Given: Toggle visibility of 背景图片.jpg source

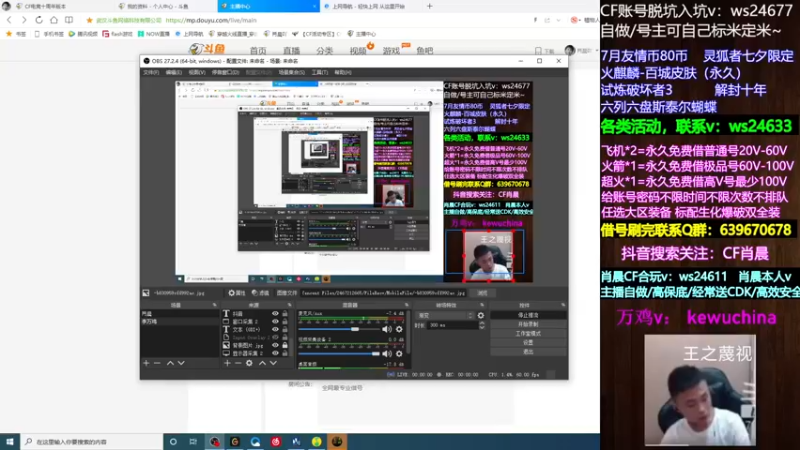Looking at the screenshot, I should click(275, 345).
